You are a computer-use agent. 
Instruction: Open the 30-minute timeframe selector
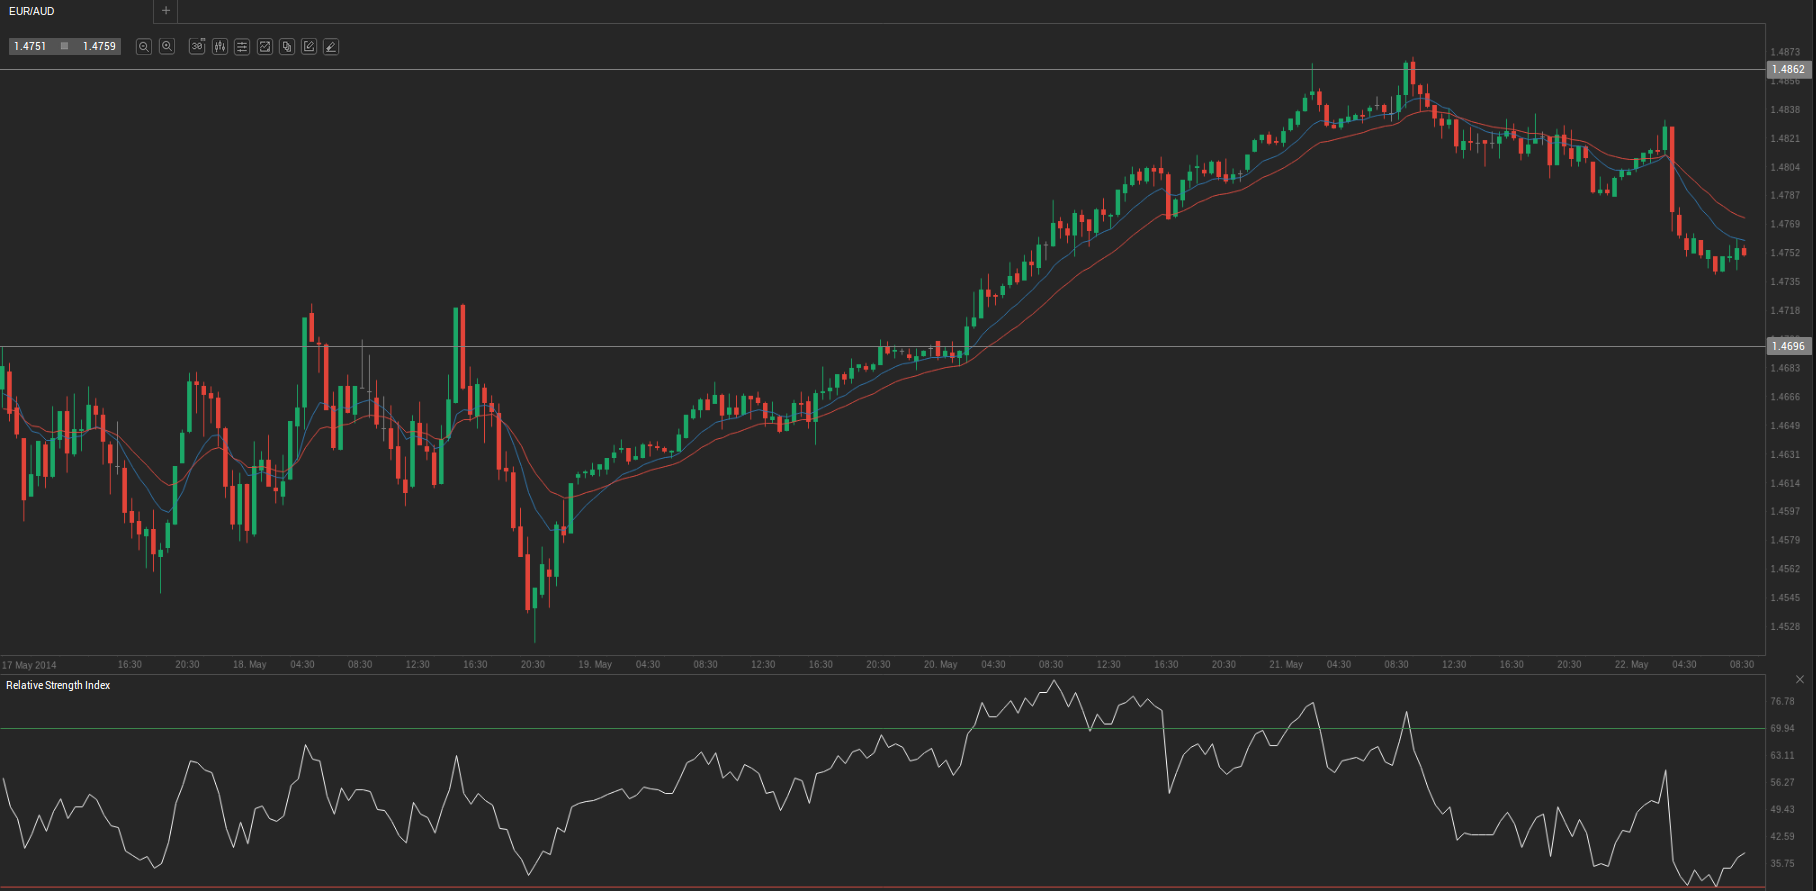tap(197, 46)
